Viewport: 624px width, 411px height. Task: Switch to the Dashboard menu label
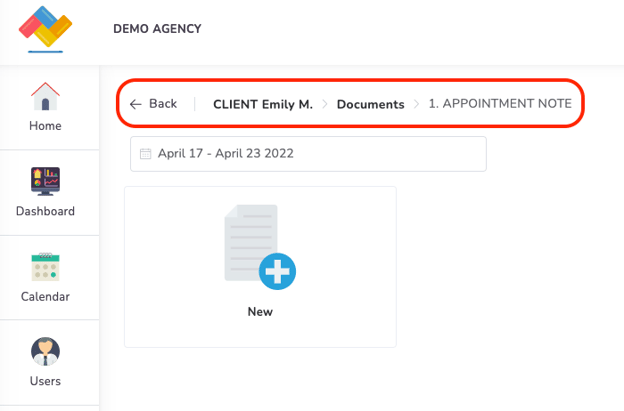pyautogui.click(x=45, y=211)
